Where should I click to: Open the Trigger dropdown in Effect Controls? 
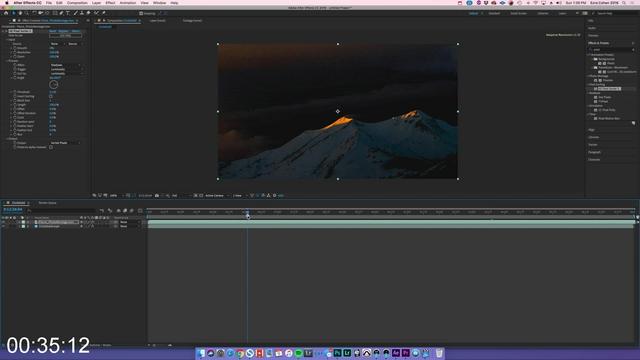(67, 69)
